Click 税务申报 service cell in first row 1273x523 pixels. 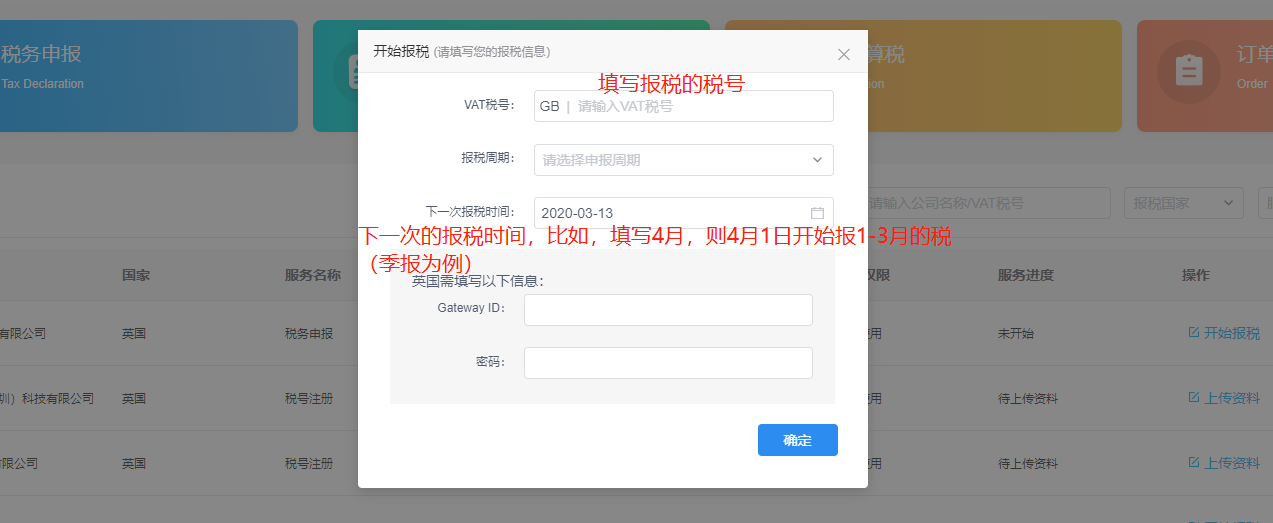309,333
